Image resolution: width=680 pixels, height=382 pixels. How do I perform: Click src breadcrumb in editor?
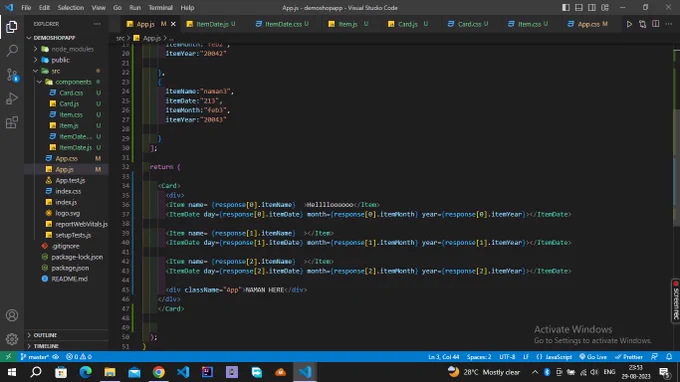click(120, 38)
